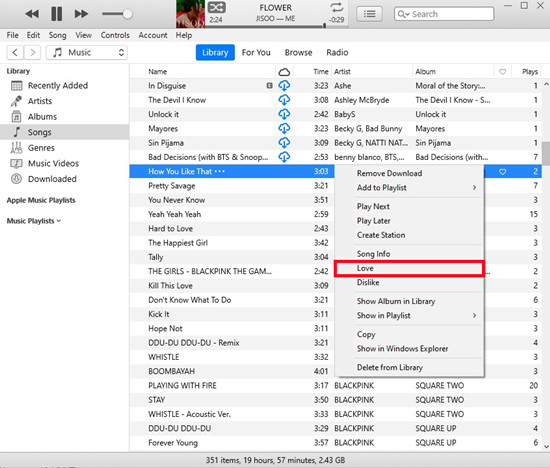Switch to the Browse tab
The height and width of the screenshot is (468, 550).
click(x=299, y=53)
